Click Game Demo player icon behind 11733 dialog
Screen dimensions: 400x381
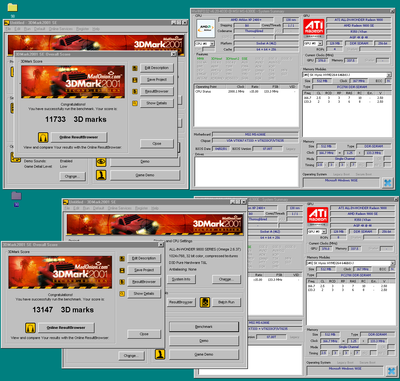click(x=101, y=175)
